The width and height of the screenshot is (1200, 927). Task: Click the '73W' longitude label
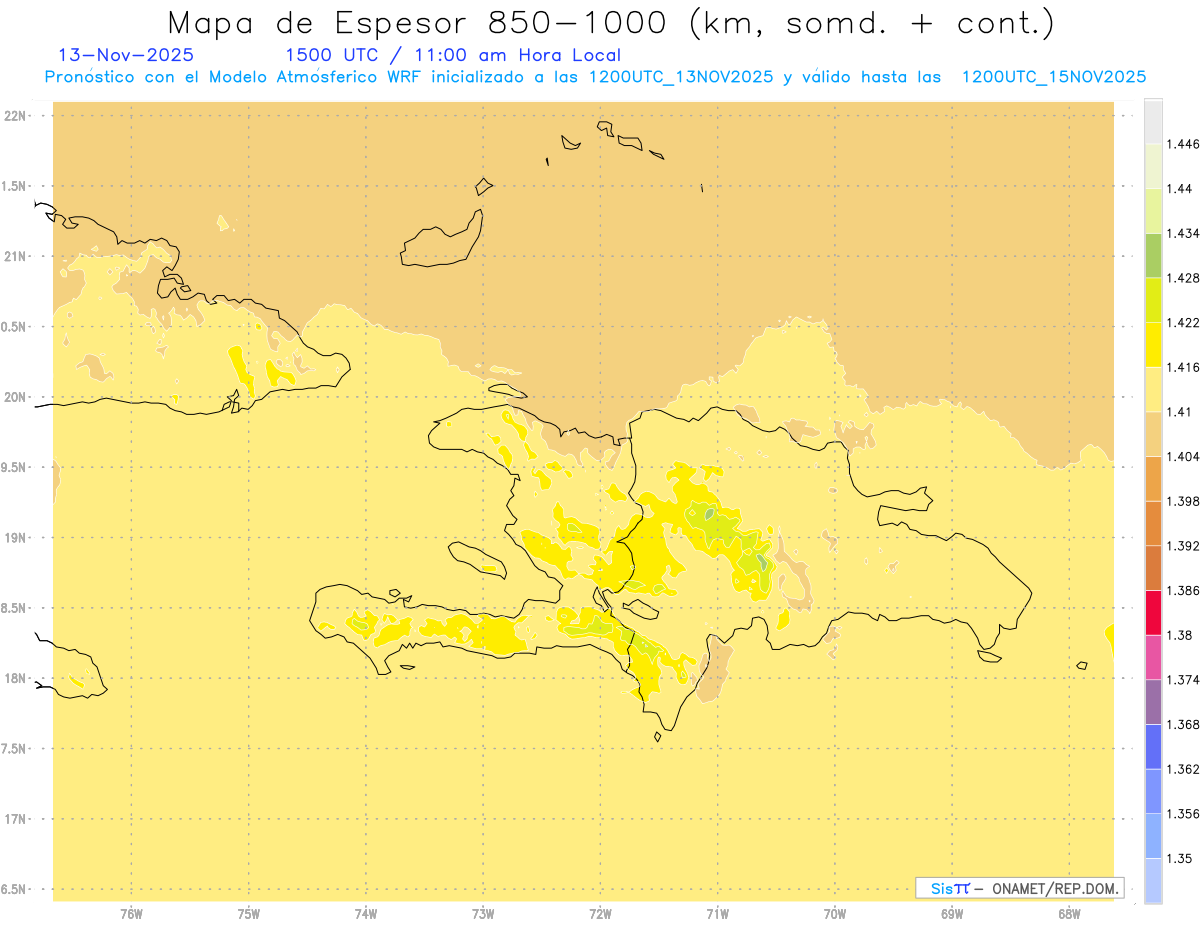tap(483, 914)
